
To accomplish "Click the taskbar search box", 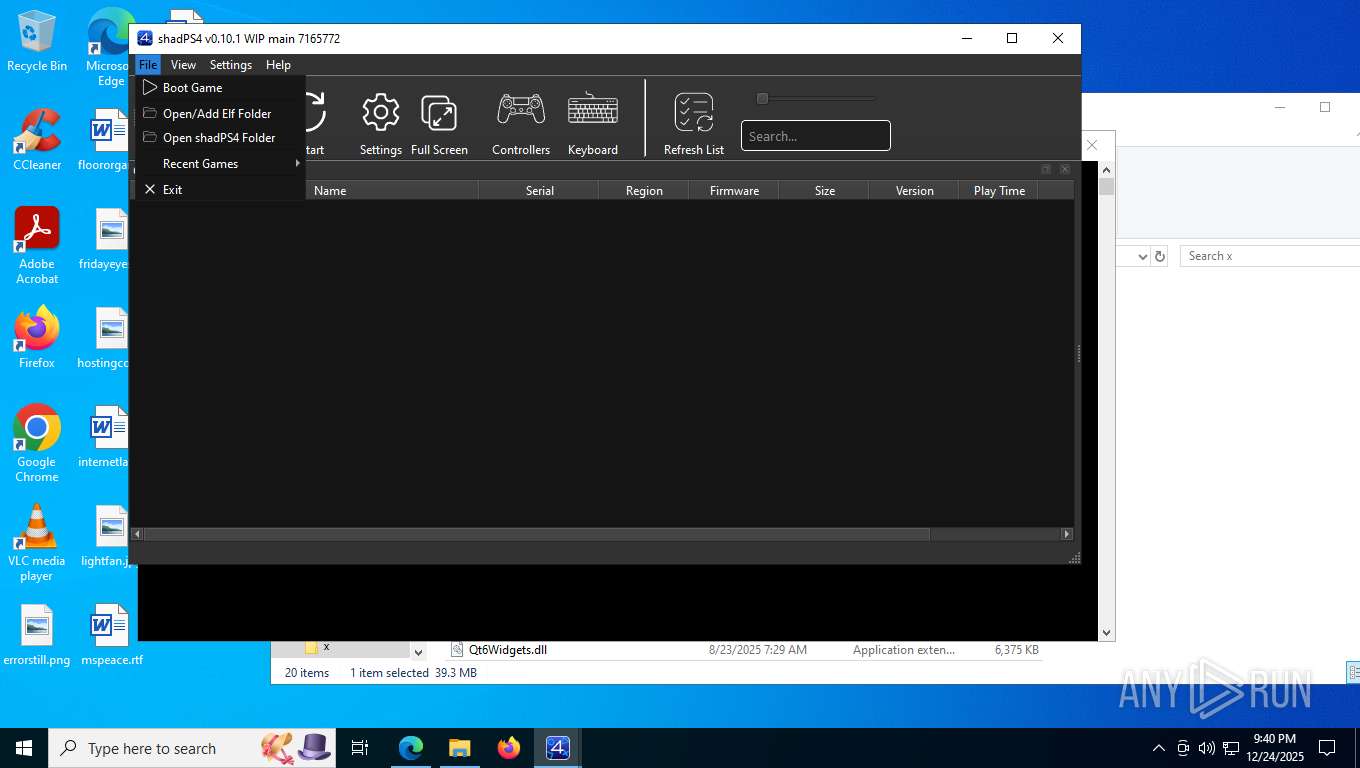I will 192,748.
